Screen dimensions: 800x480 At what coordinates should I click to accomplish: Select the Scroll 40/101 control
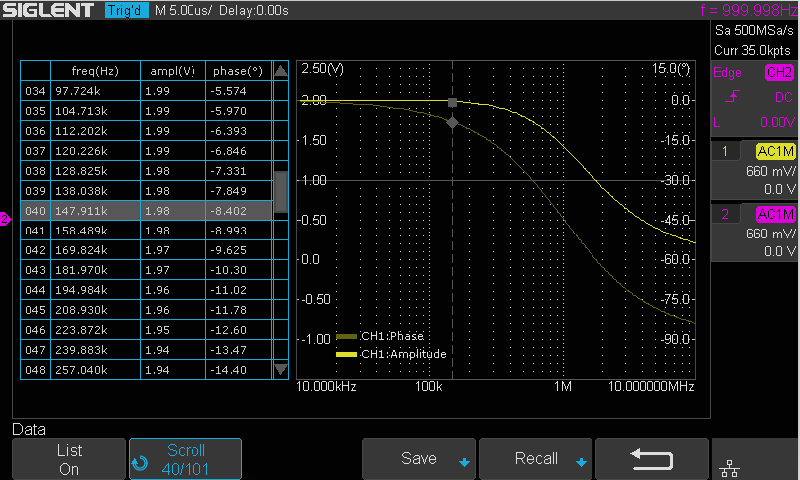tap(185, 459)
